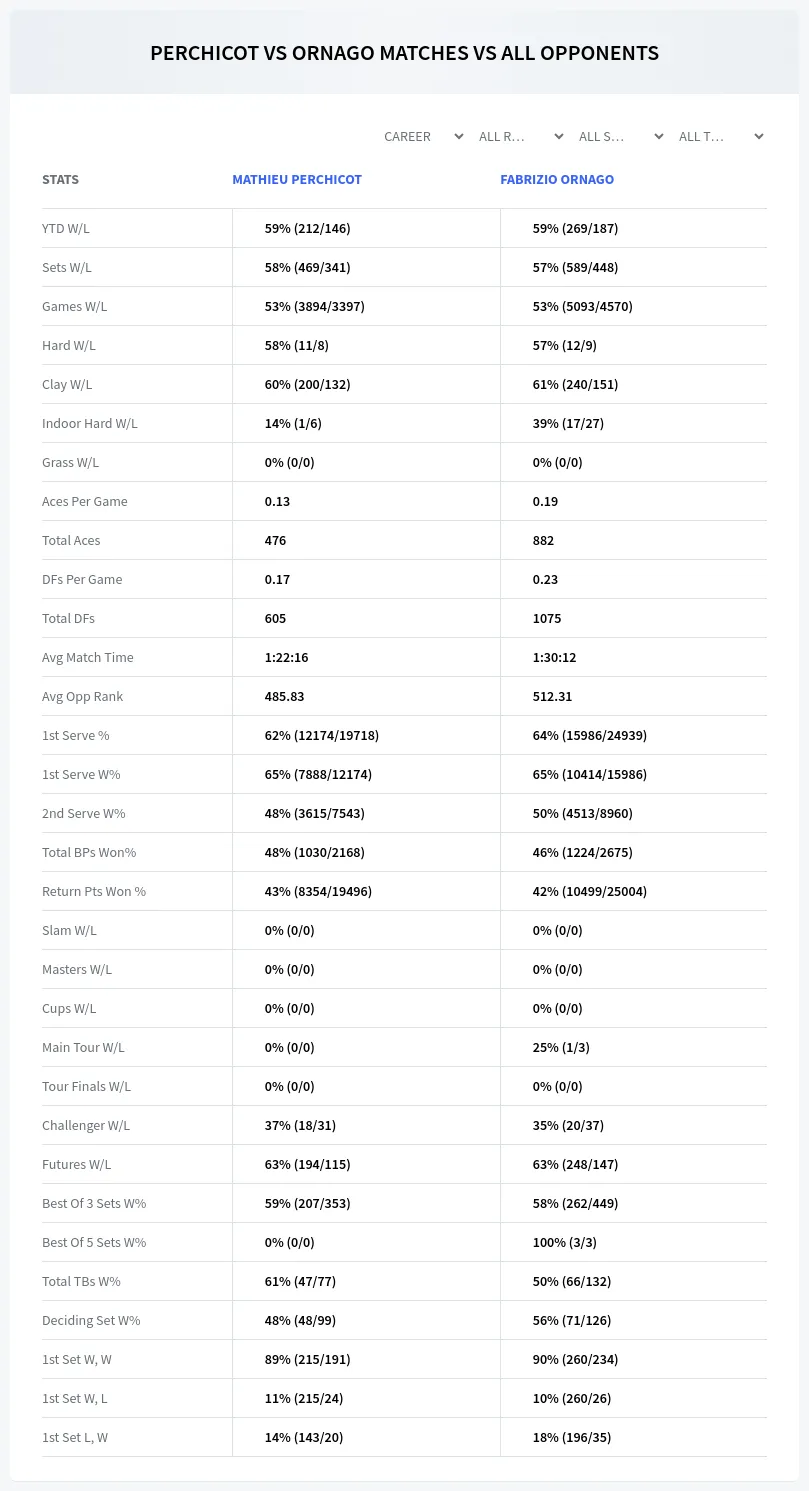Open the ALL S... surfaces dropdown
809x1491 pixels.
[620, 136]
